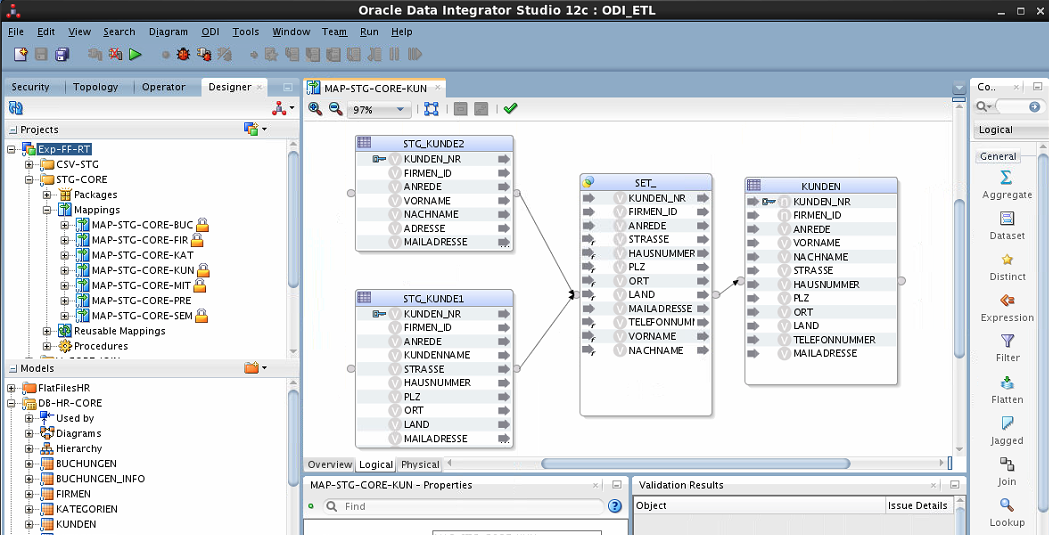Collapse the STG-CORE folder
This screenshot has height=535, width=1049.
pos(29,179)
